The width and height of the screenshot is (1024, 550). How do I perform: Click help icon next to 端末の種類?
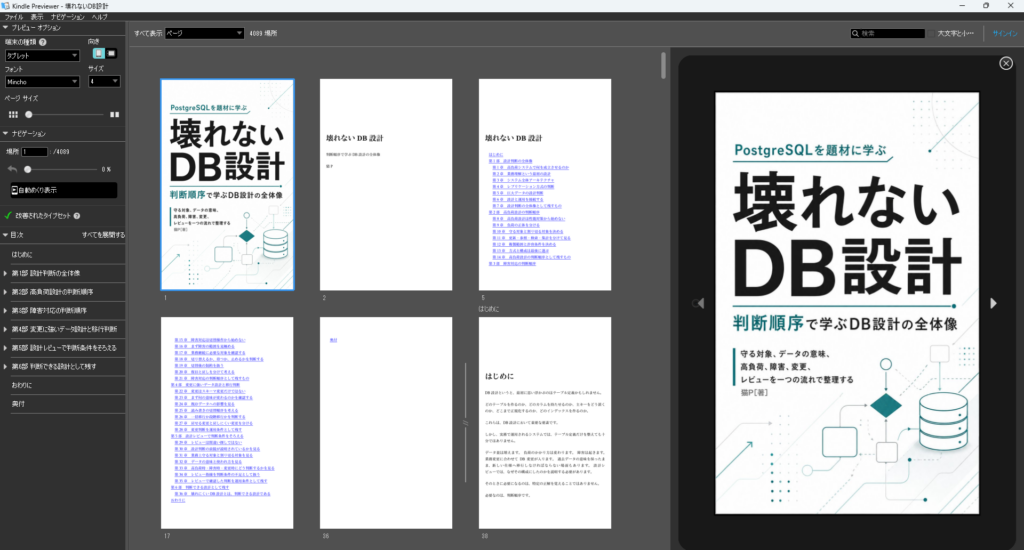point(42,42)
